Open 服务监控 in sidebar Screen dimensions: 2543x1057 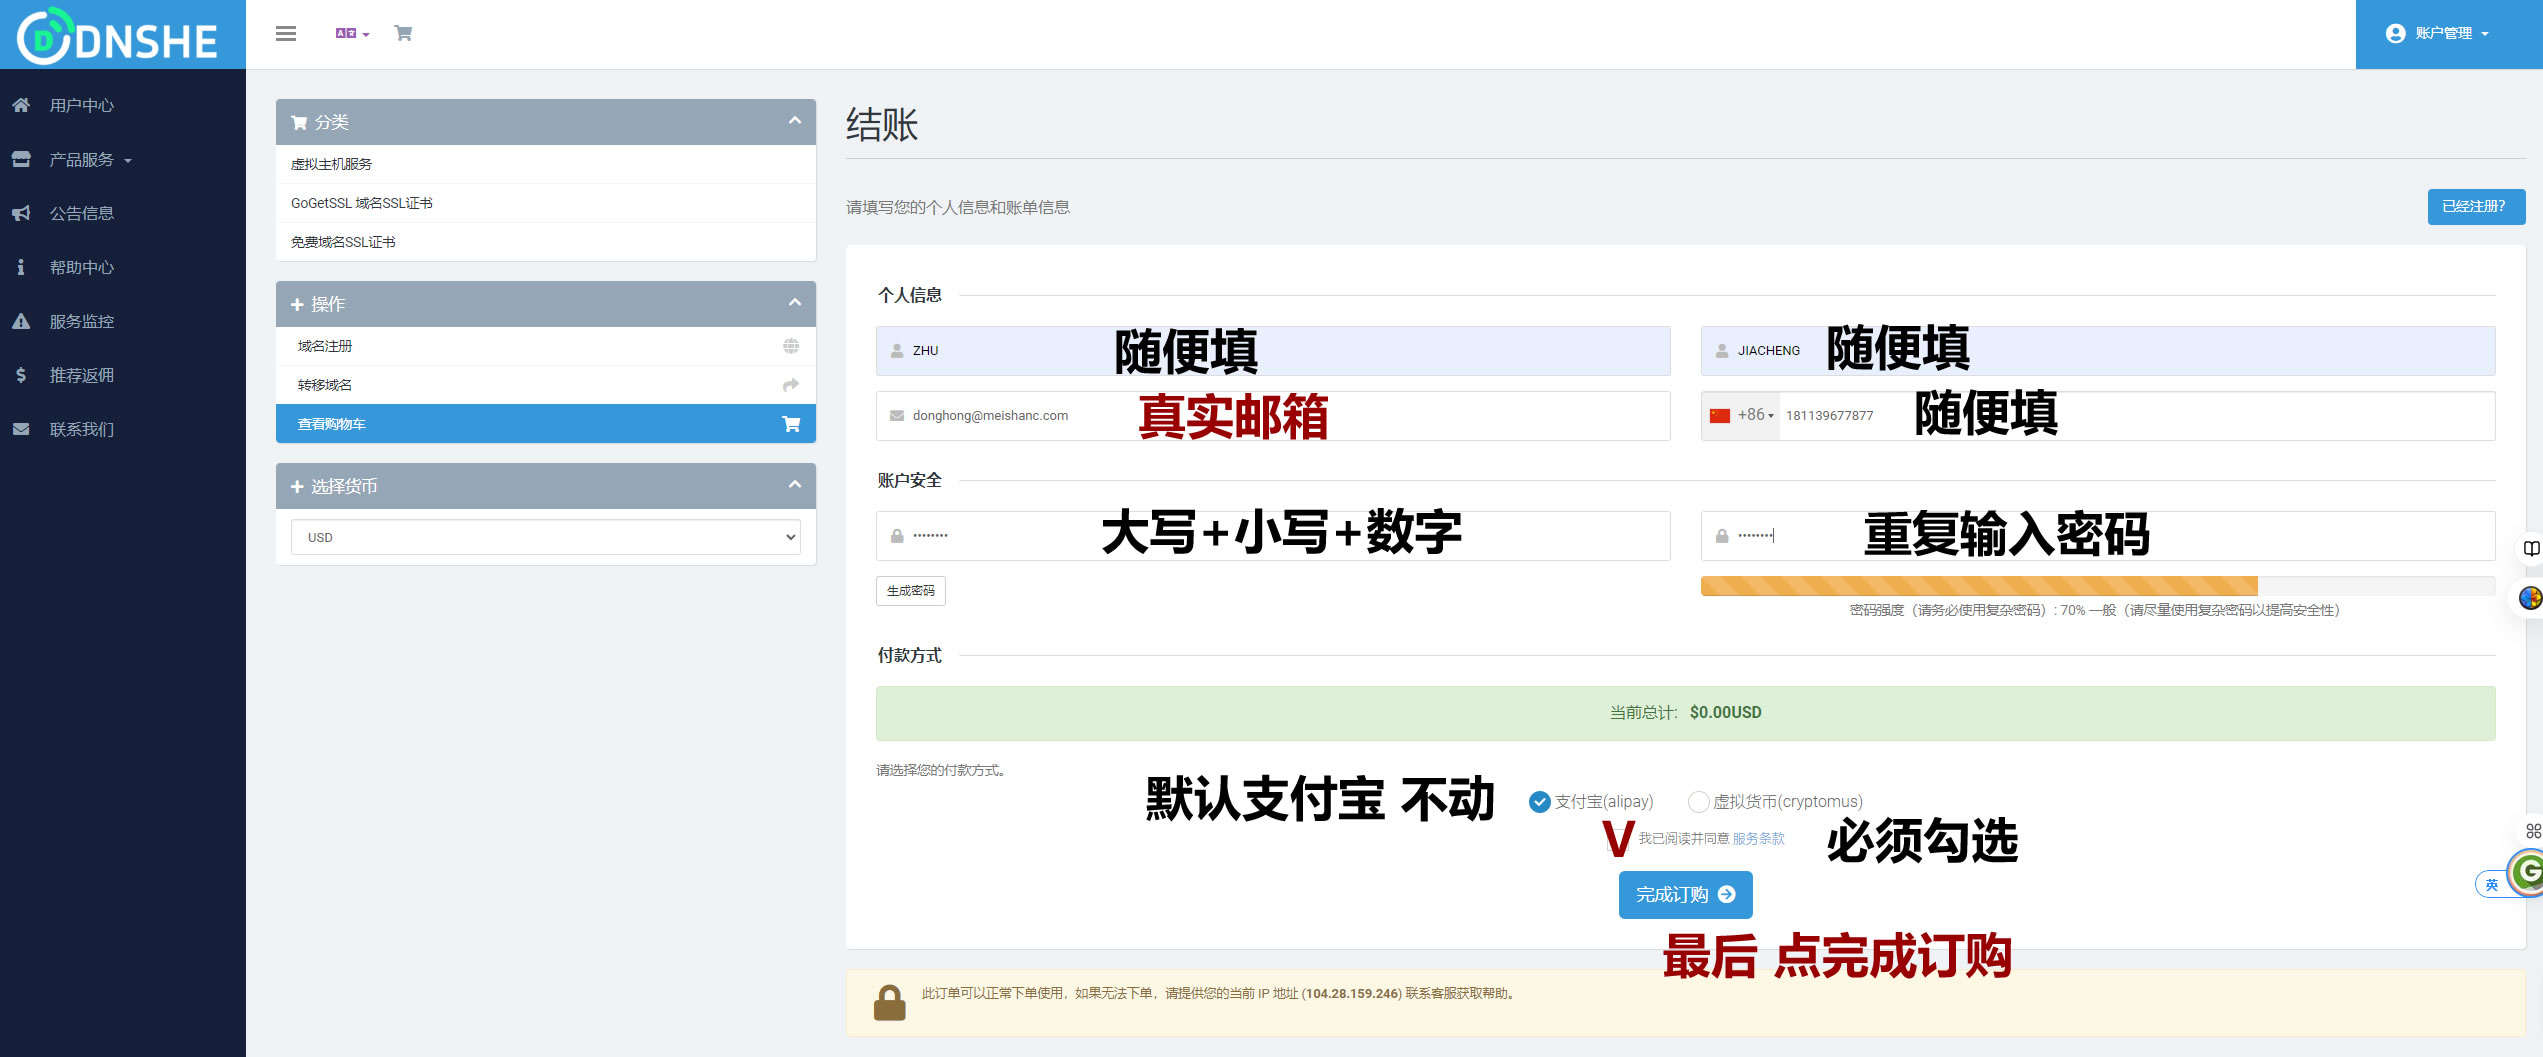[x=82, y=321]
